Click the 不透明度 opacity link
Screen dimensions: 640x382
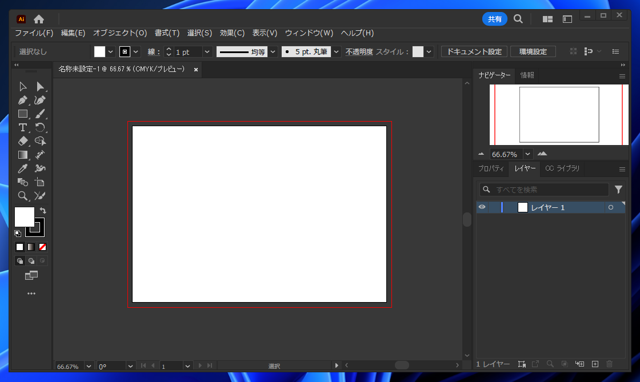coord(359,52)
